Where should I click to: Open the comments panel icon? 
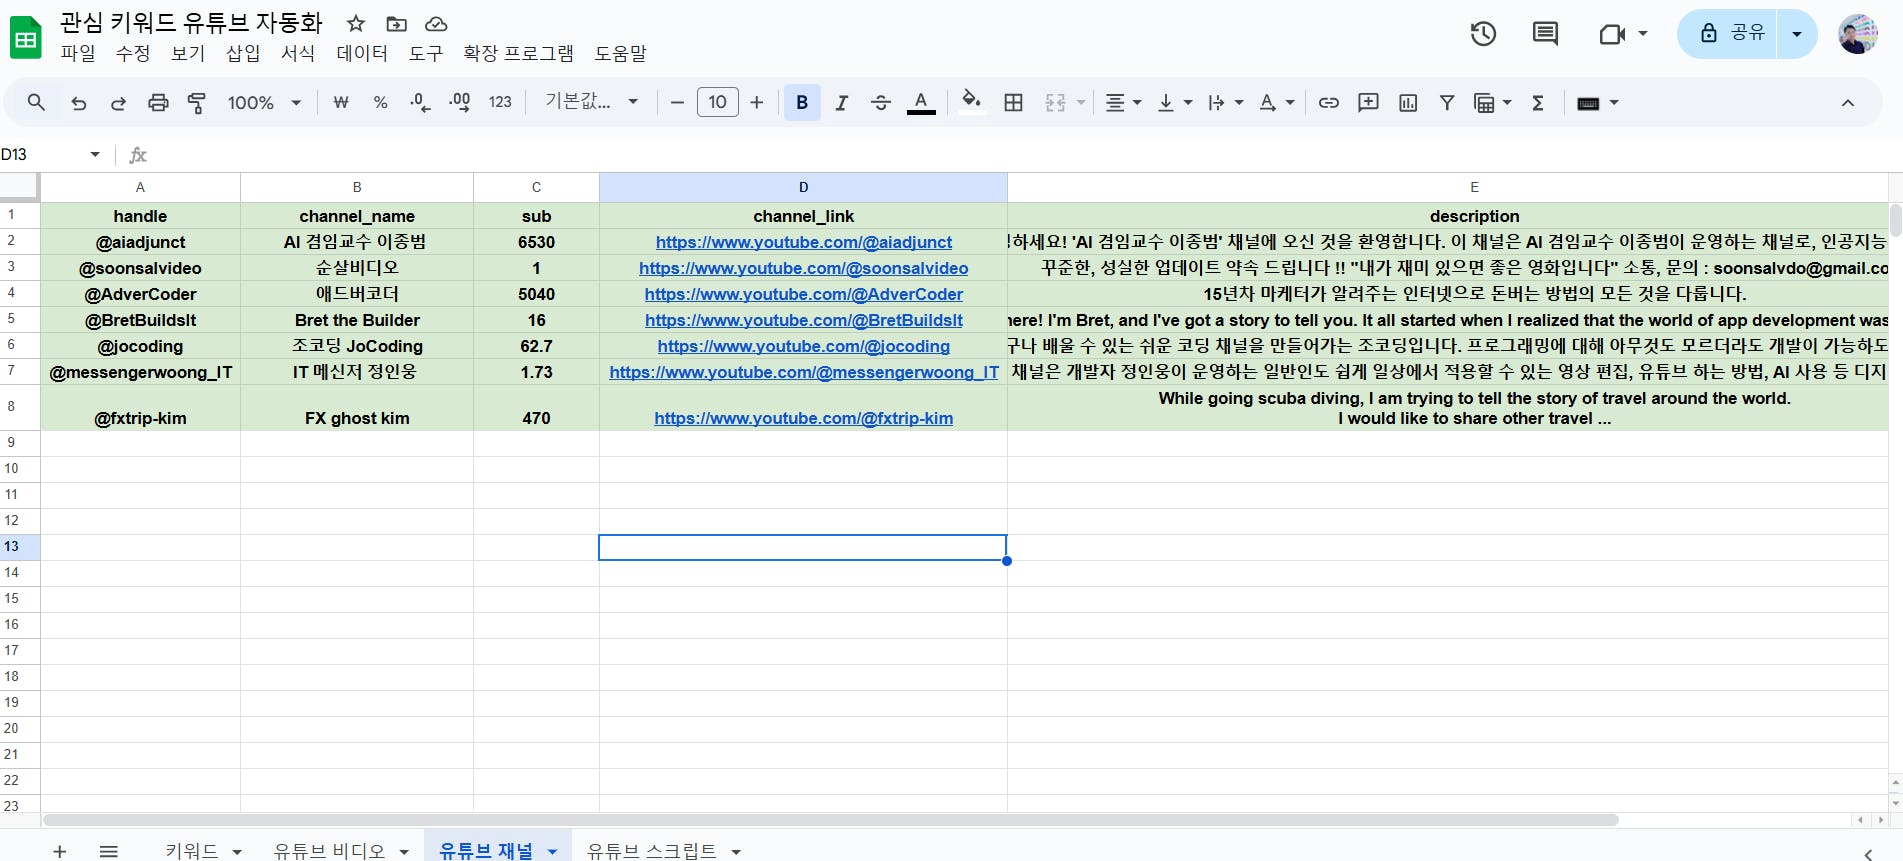click(1545, 34)
